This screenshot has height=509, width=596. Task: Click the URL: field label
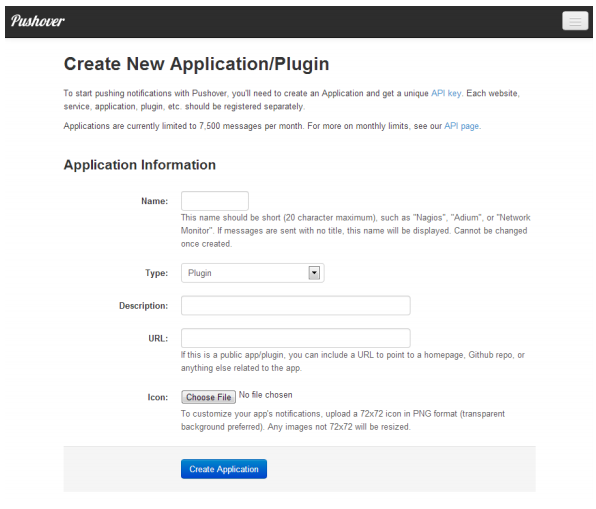click(x=158, y=338)
